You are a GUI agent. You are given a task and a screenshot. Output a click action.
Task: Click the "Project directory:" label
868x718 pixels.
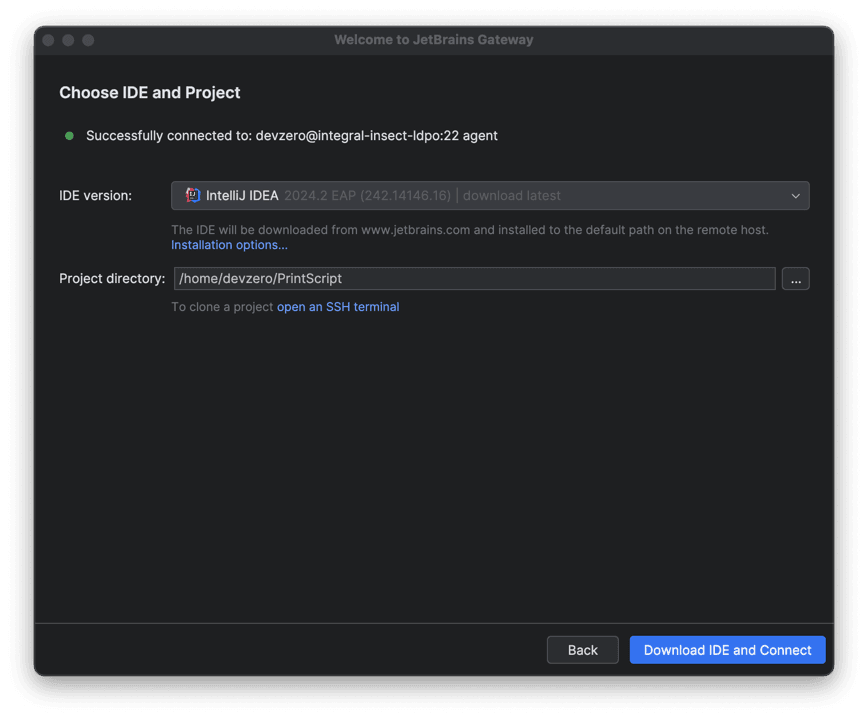pyautogui.click(x=112, y=278)
